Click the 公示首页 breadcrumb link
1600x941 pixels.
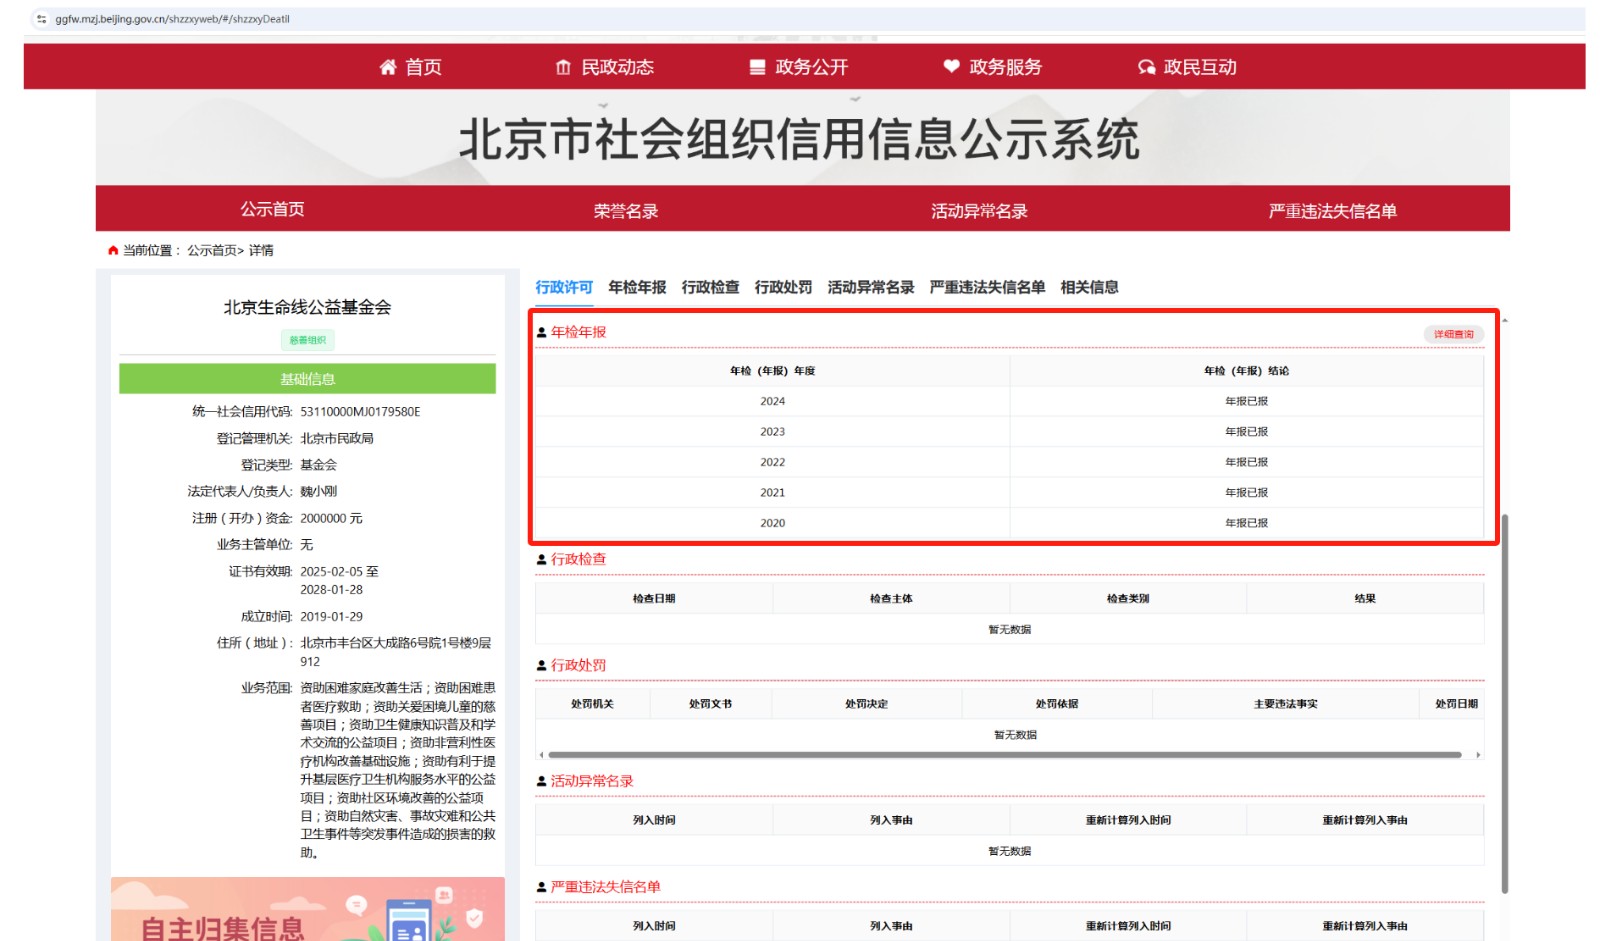pos(211,250)
